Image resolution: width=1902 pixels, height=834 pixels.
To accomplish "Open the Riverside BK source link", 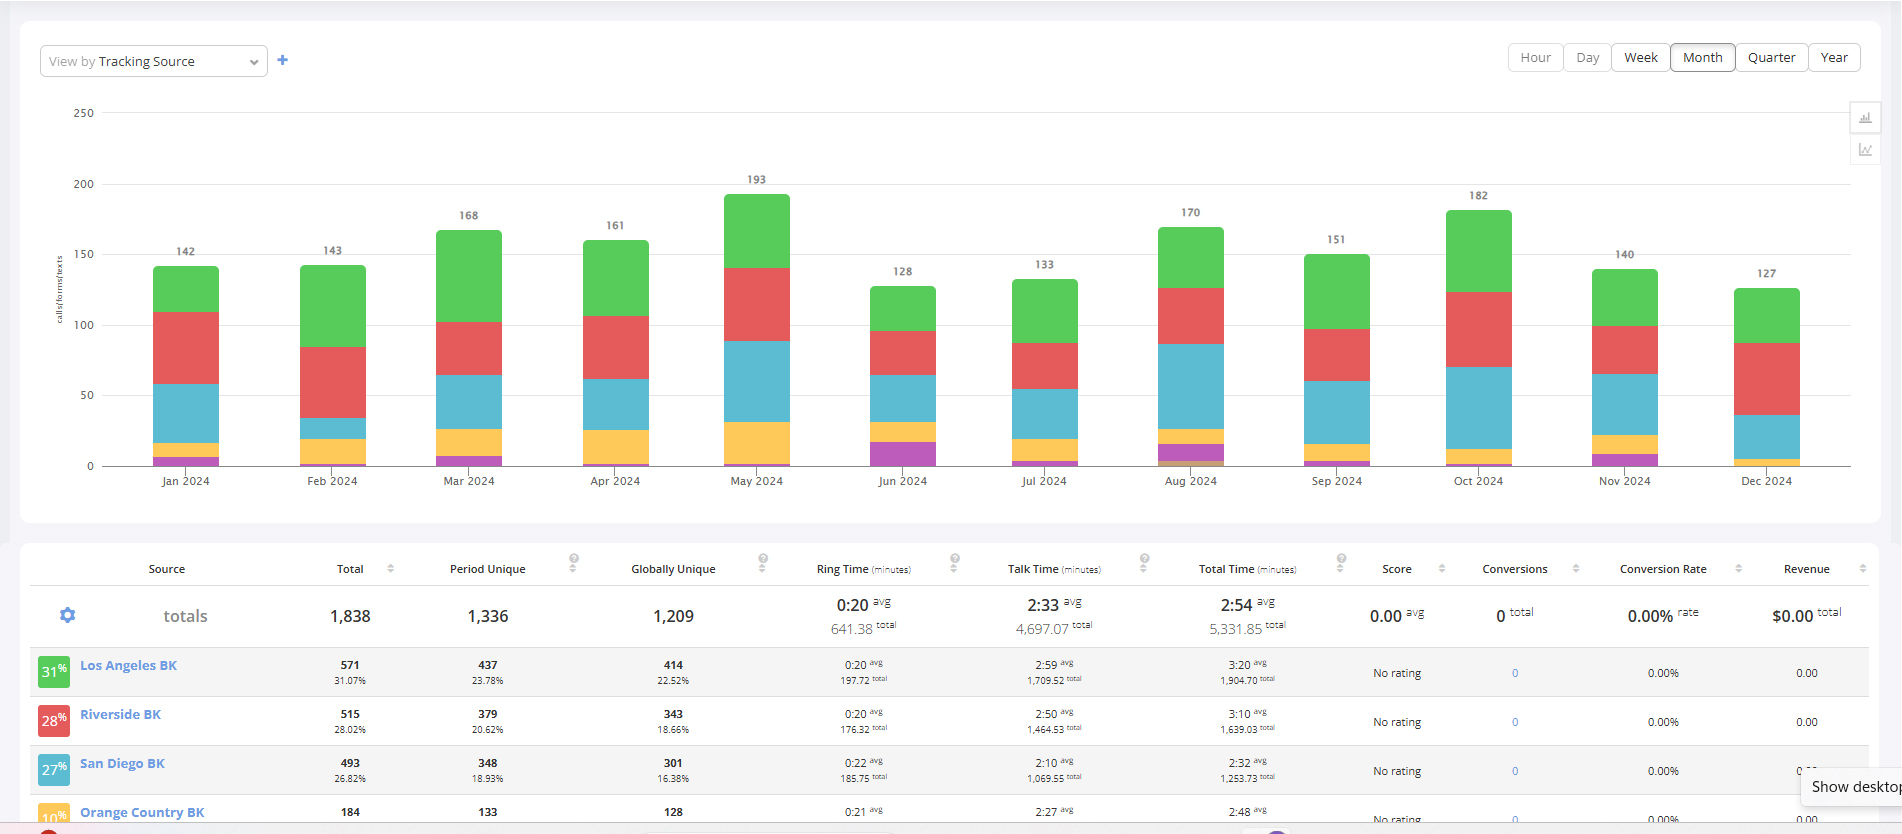I will [120, 715].
